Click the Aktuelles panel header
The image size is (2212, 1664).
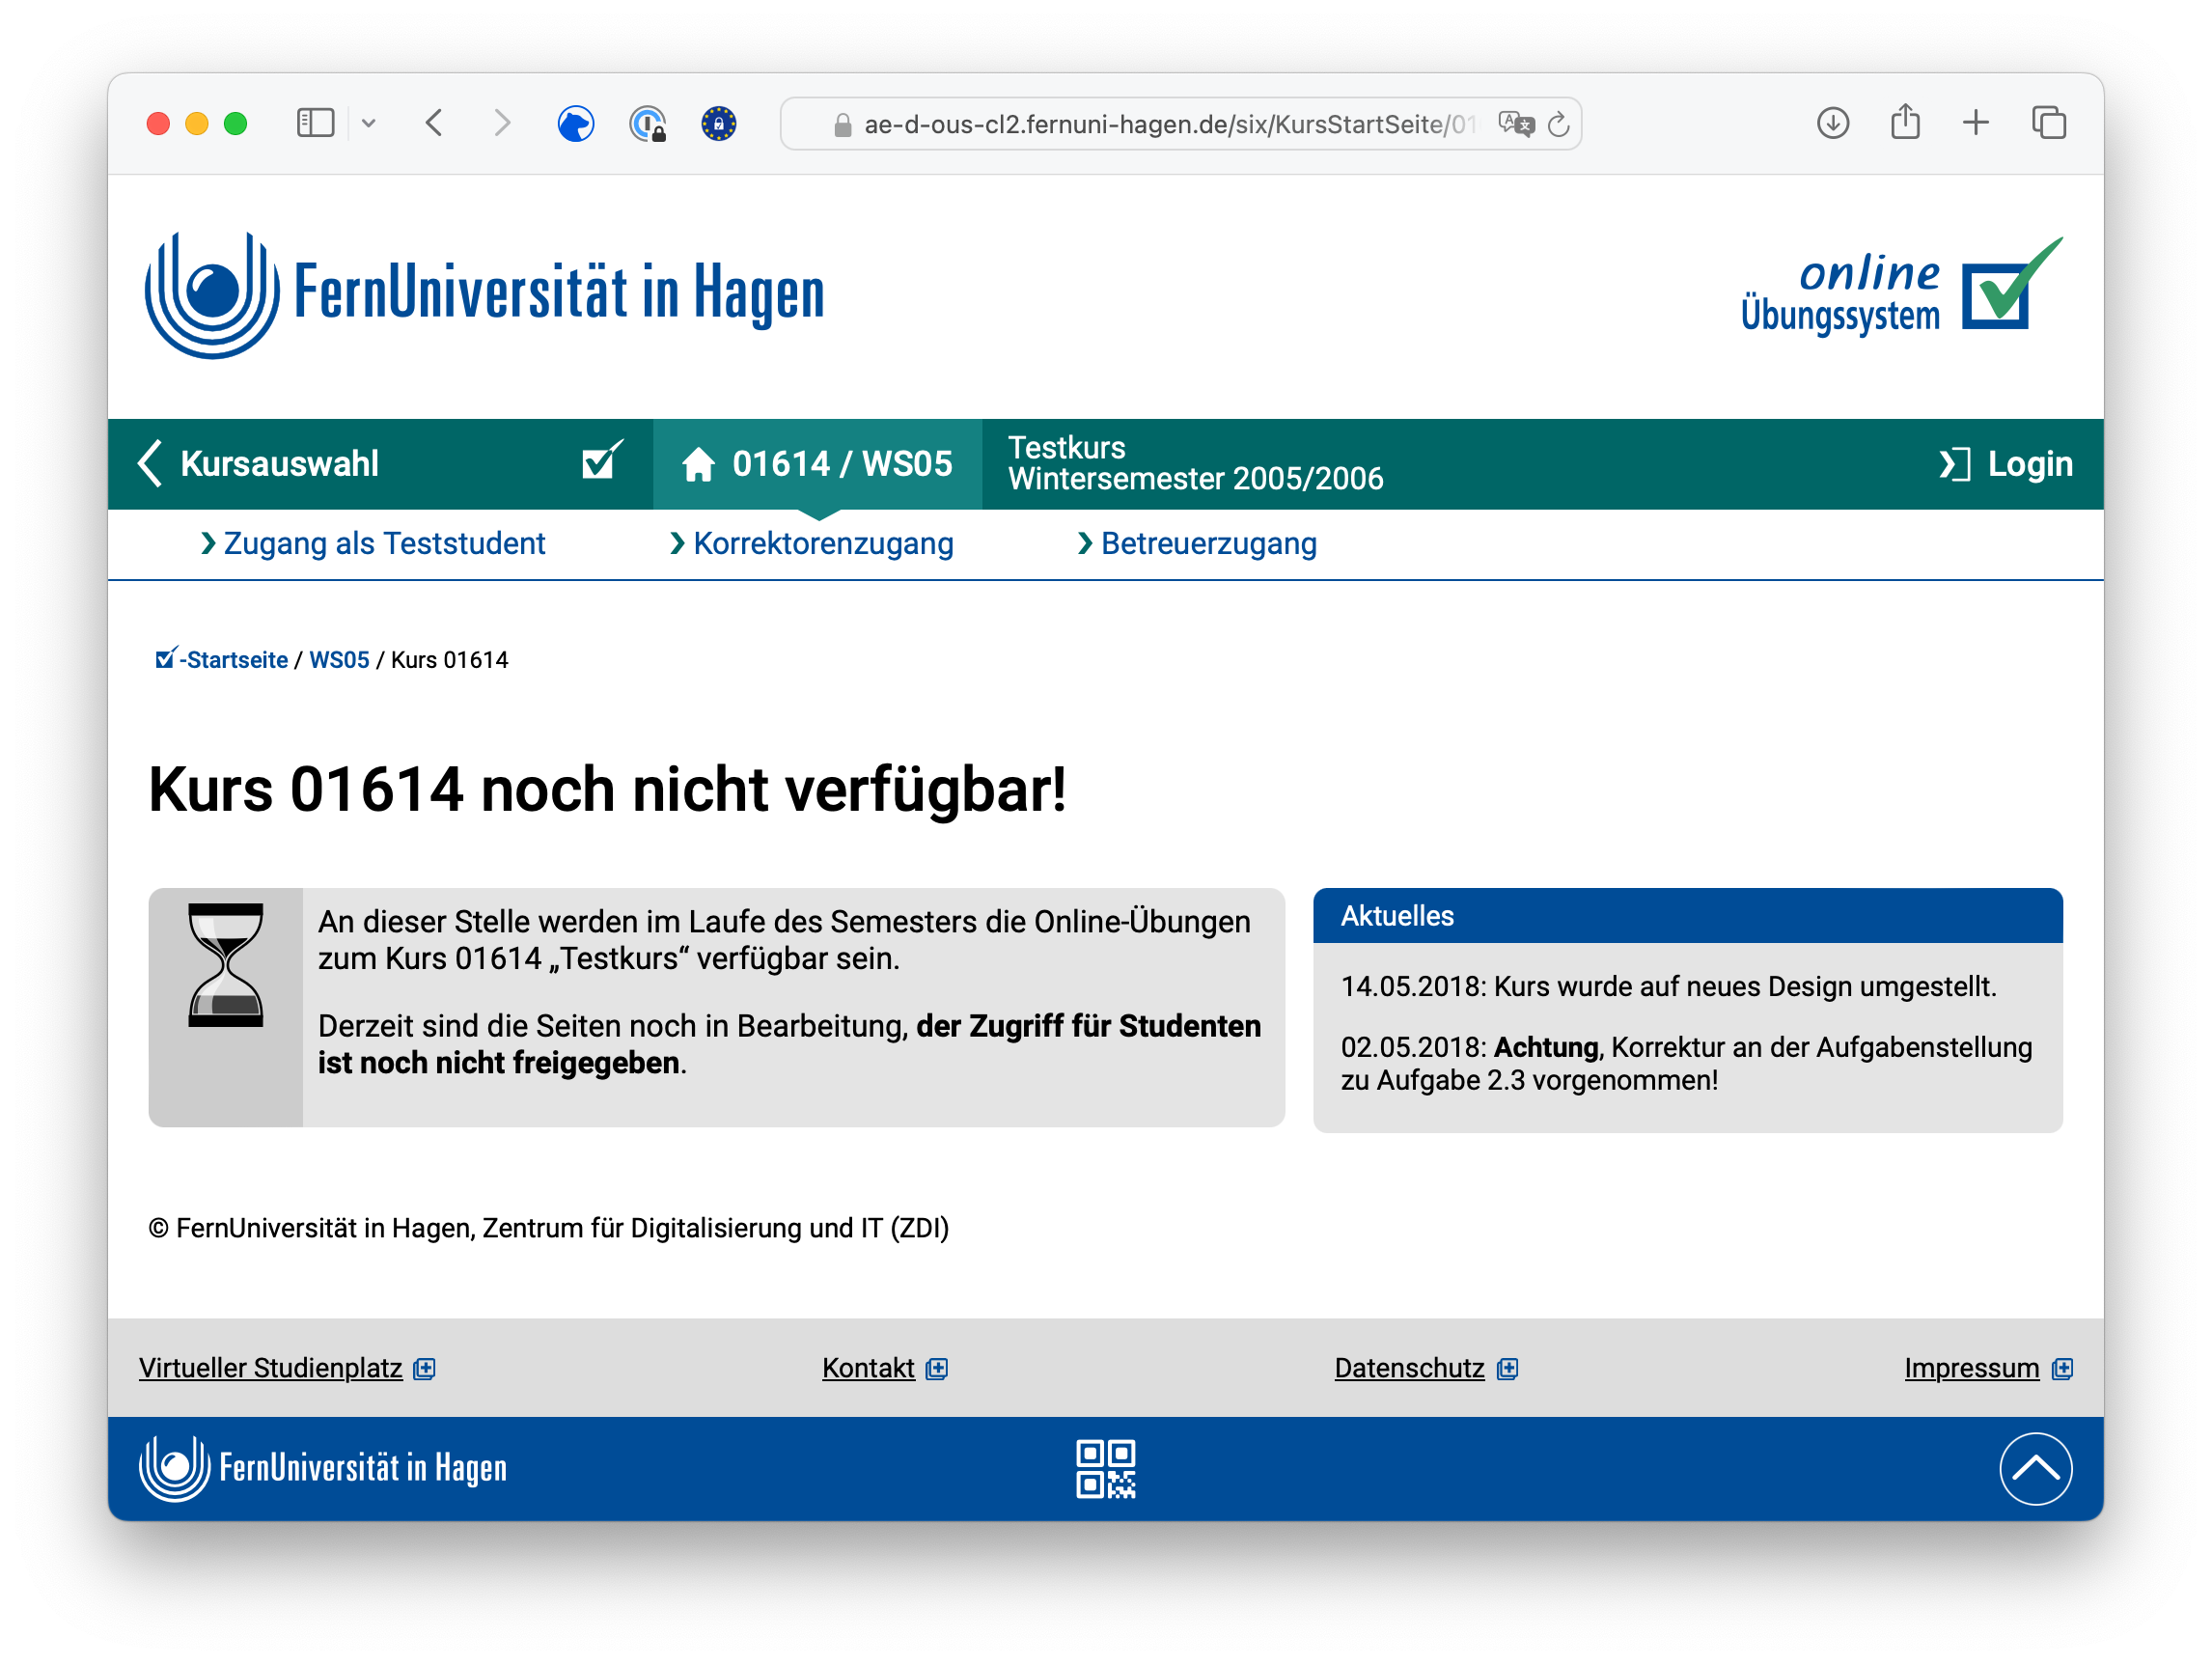tap(1688, 915)
